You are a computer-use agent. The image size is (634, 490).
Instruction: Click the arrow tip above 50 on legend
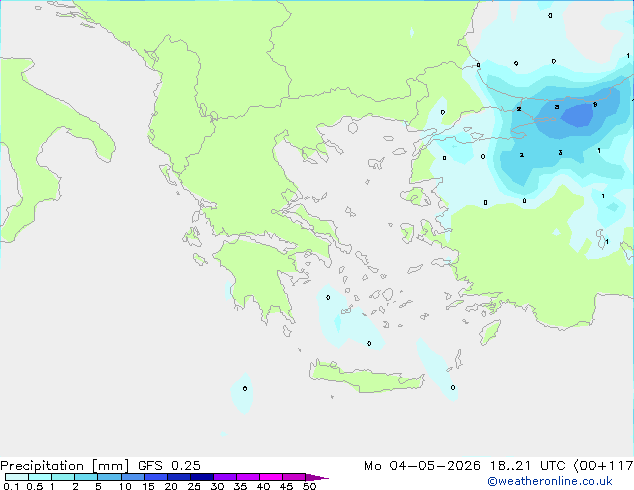(317, 477)
